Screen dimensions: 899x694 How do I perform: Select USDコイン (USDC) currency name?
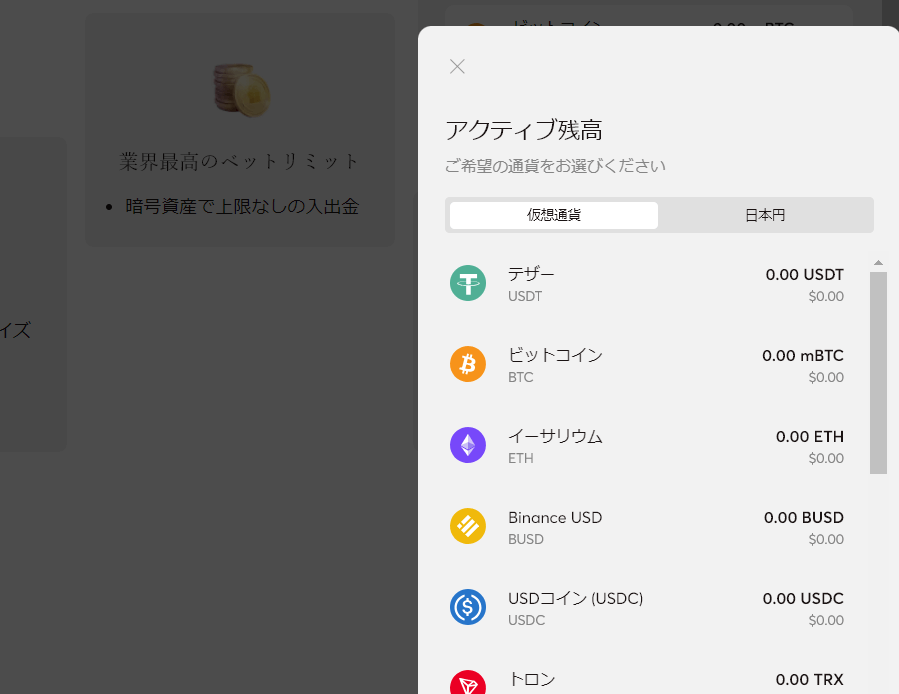click(x=576, y=598)
